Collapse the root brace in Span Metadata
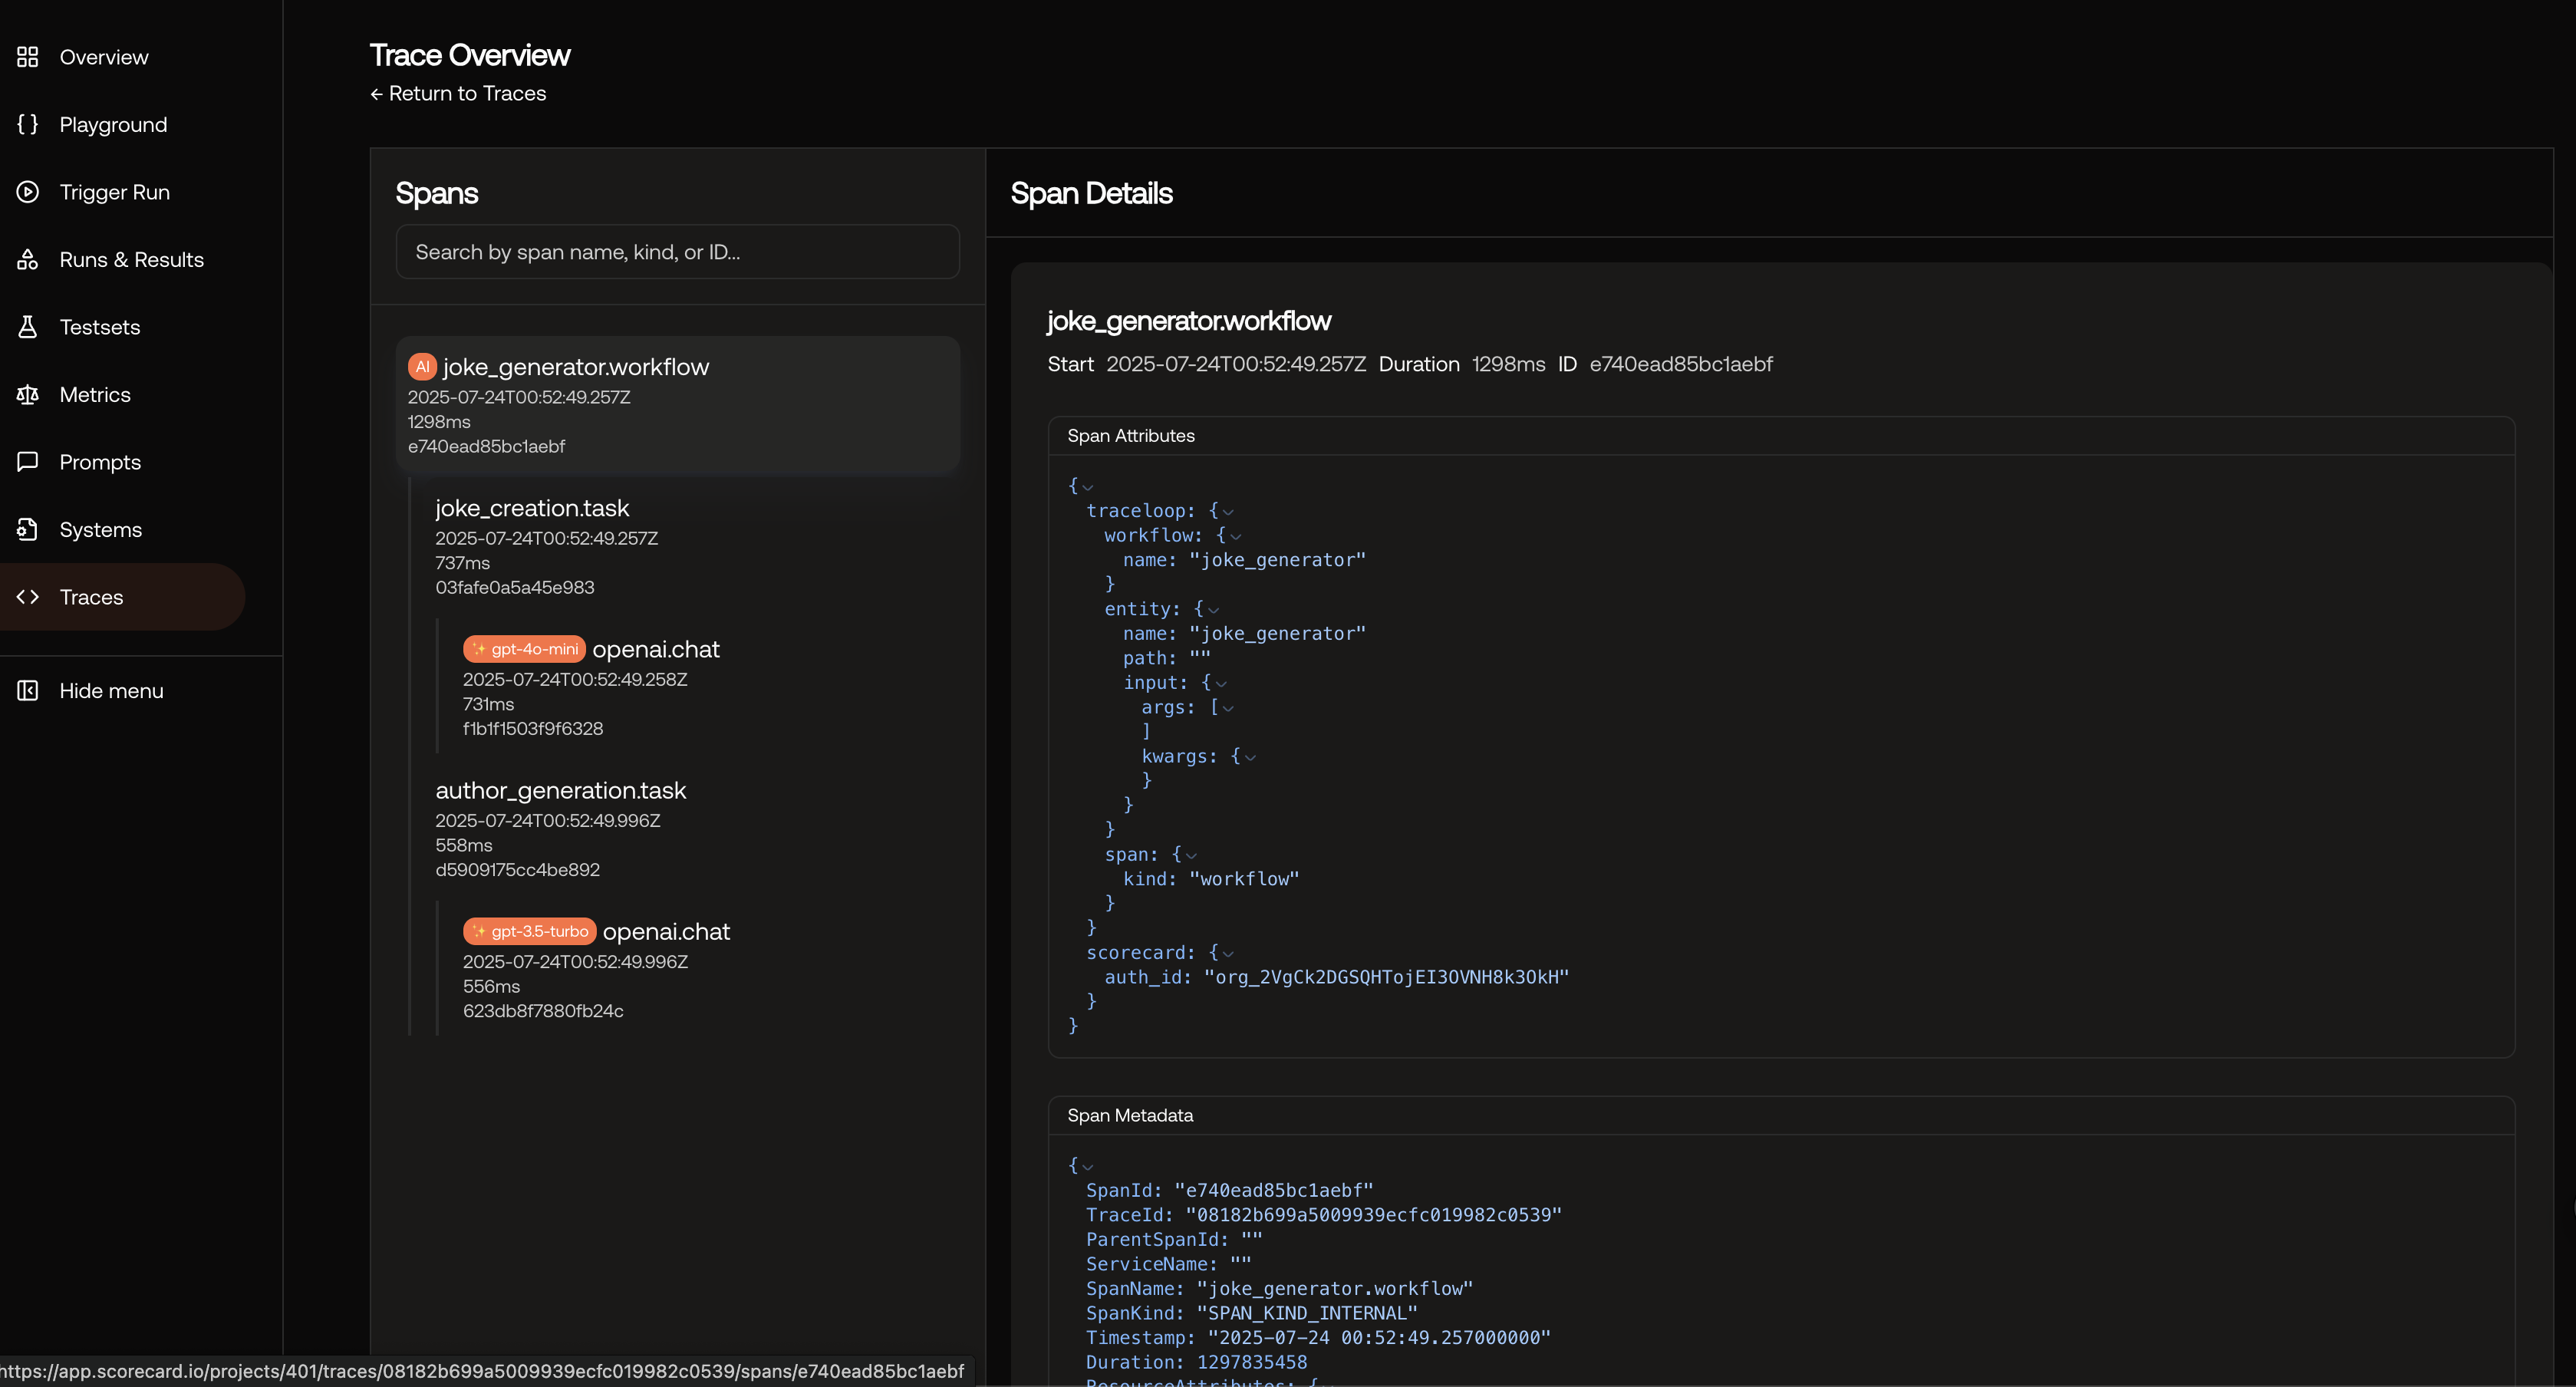2576x1387 pixels. pos(1088,1167)
